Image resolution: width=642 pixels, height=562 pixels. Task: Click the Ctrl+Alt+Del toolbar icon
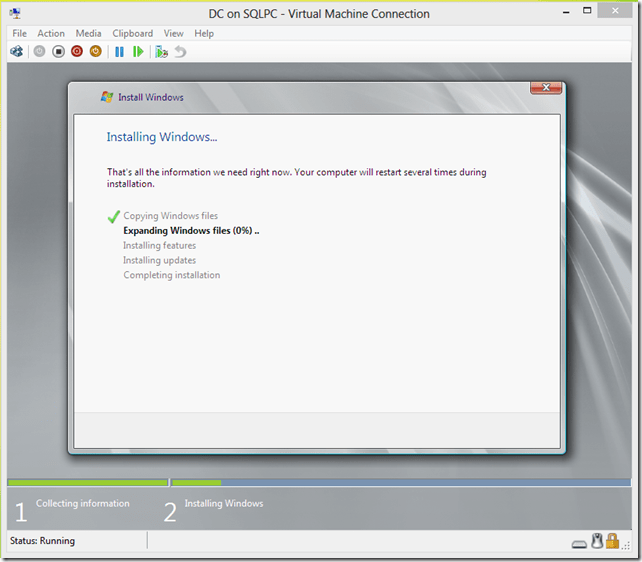click(16, 51)
